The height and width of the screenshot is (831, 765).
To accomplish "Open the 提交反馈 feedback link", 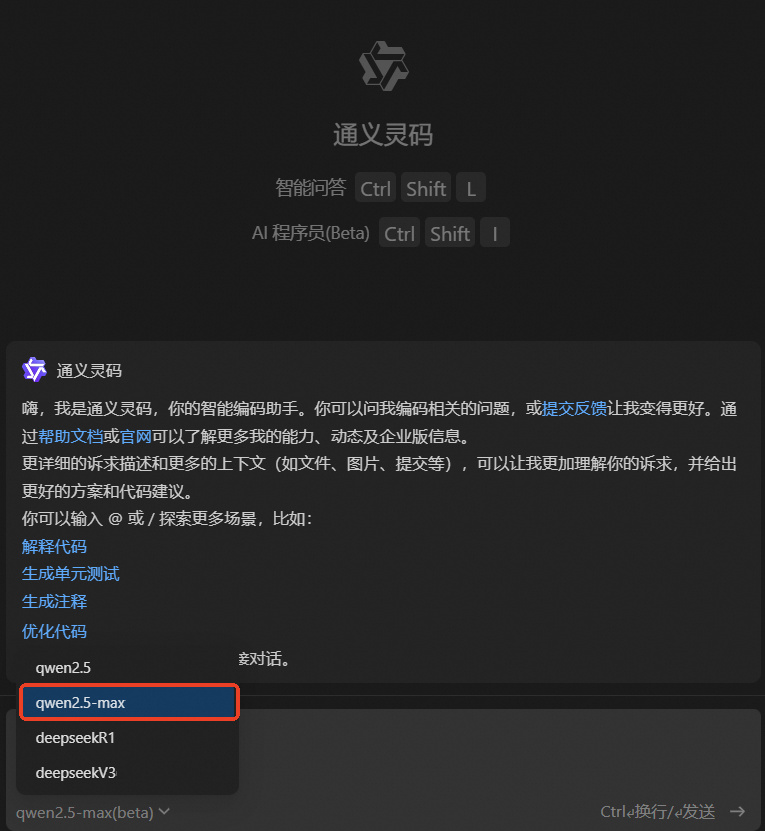I will [x=574, y=409].
